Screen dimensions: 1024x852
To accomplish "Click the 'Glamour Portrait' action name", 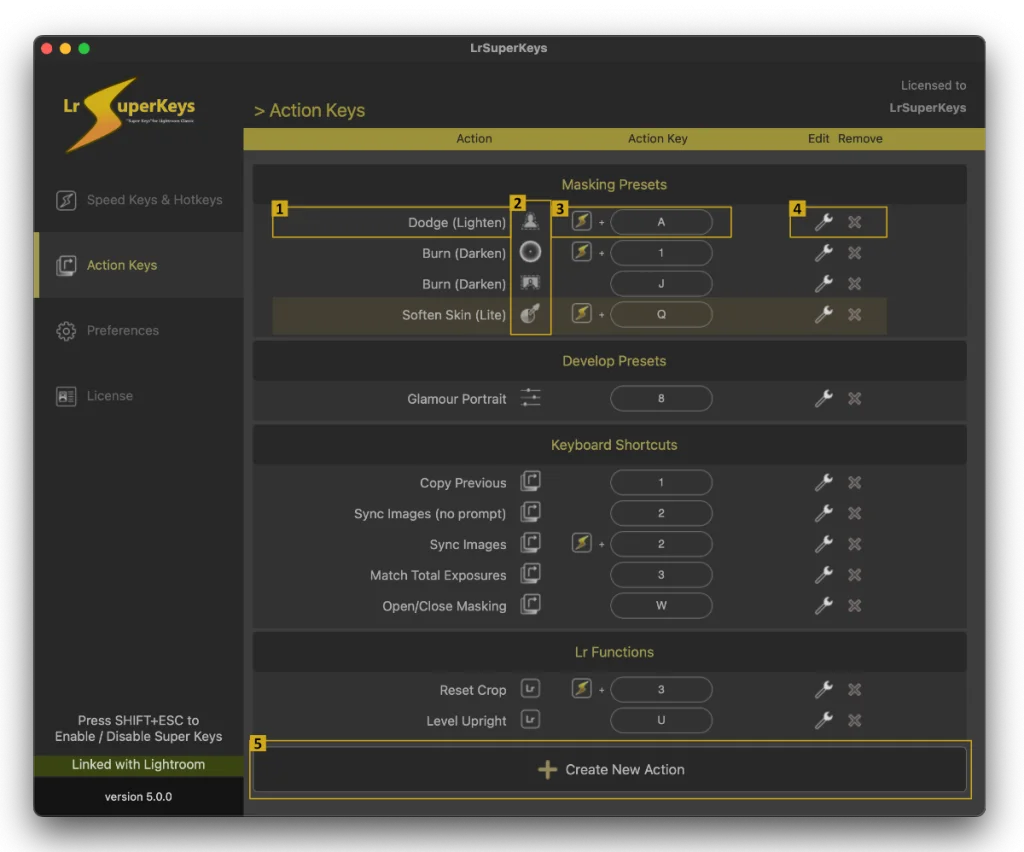I will (x=456, y=399).
